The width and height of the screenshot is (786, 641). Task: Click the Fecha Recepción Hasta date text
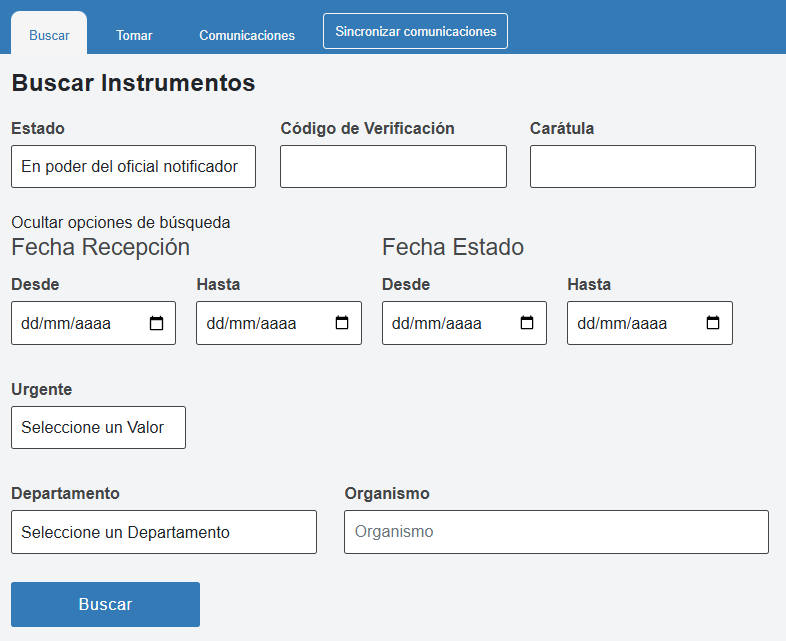(250, 324)
